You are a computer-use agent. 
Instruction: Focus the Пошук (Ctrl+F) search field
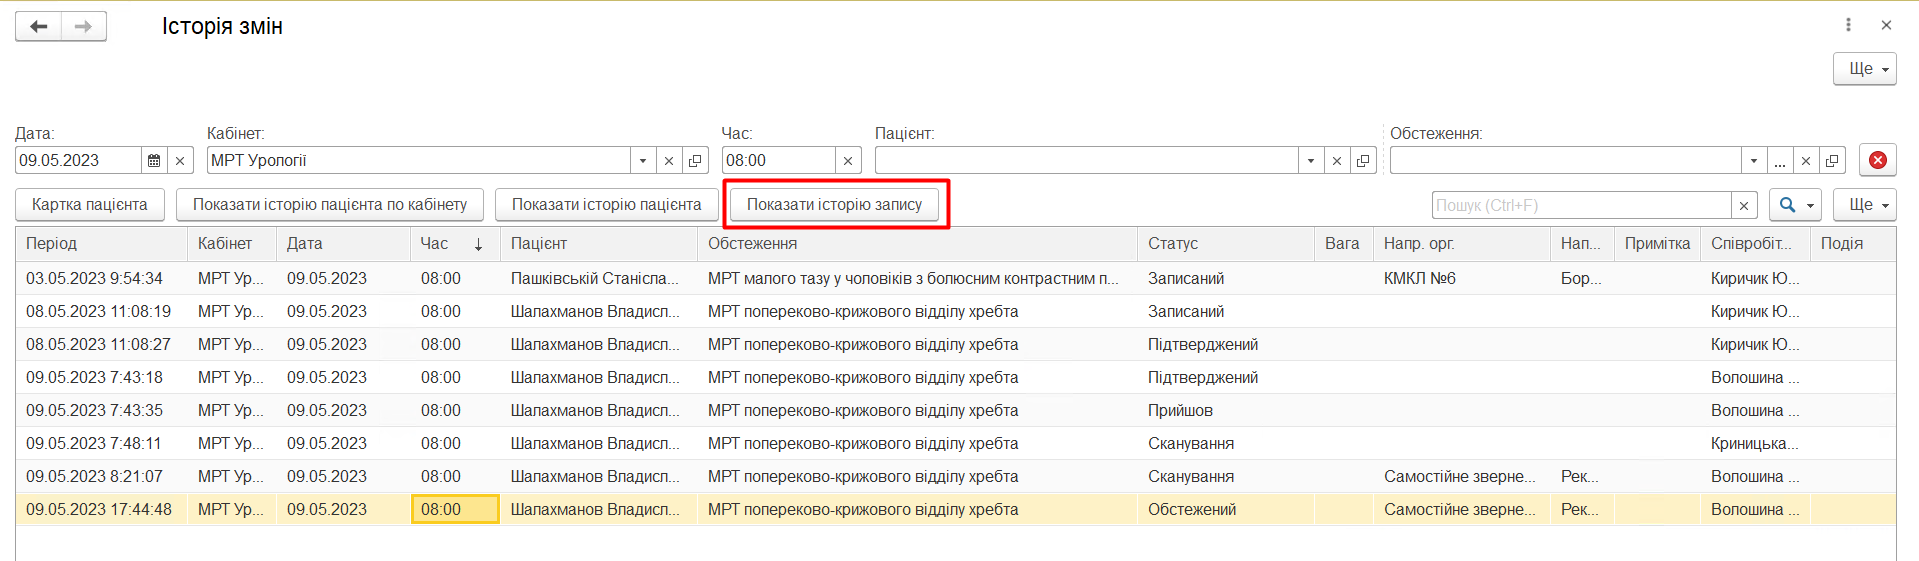point(1580,205)
